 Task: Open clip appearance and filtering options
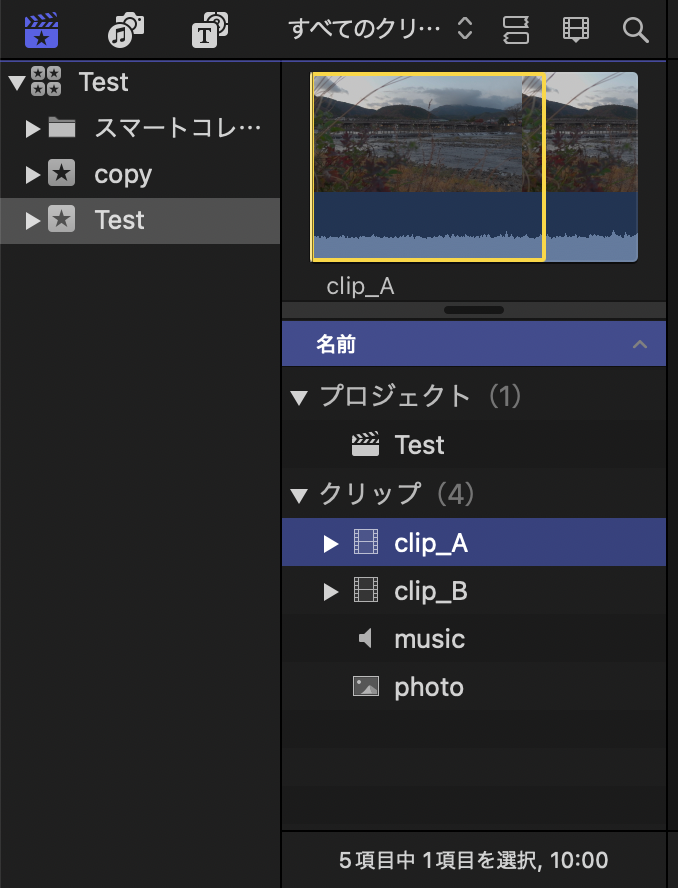pos(576,29)
